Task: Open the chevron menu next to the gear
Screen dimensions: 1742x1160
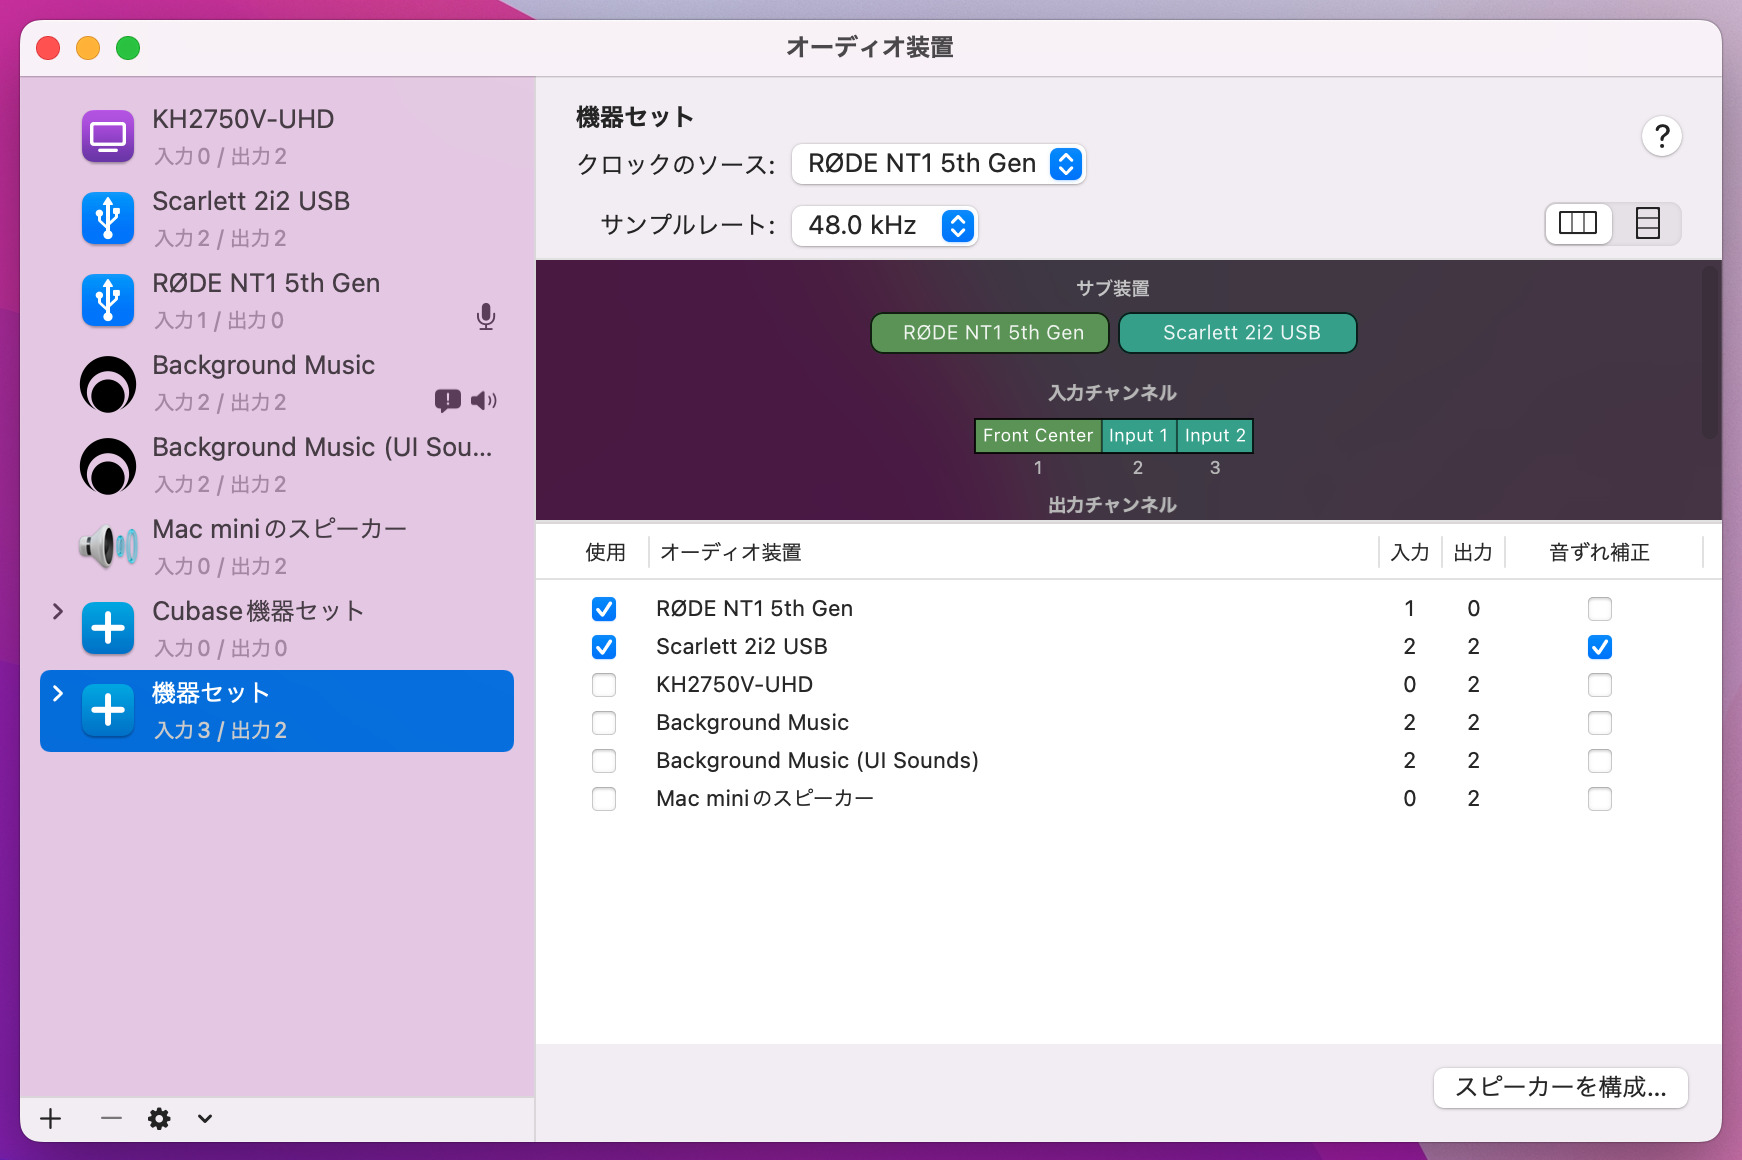Action: pos(205,1118)
